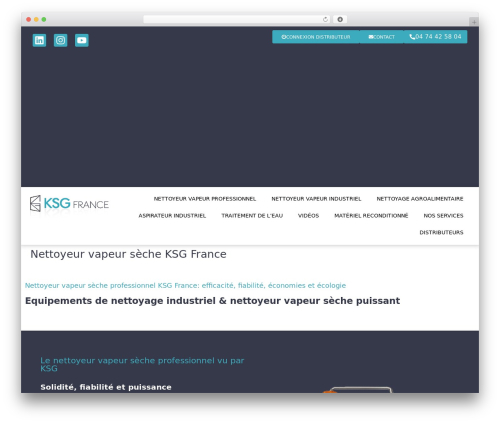Screen dimensions: 500x423
Task: Go to the Vidéos menu item
Action: point(308,216)
